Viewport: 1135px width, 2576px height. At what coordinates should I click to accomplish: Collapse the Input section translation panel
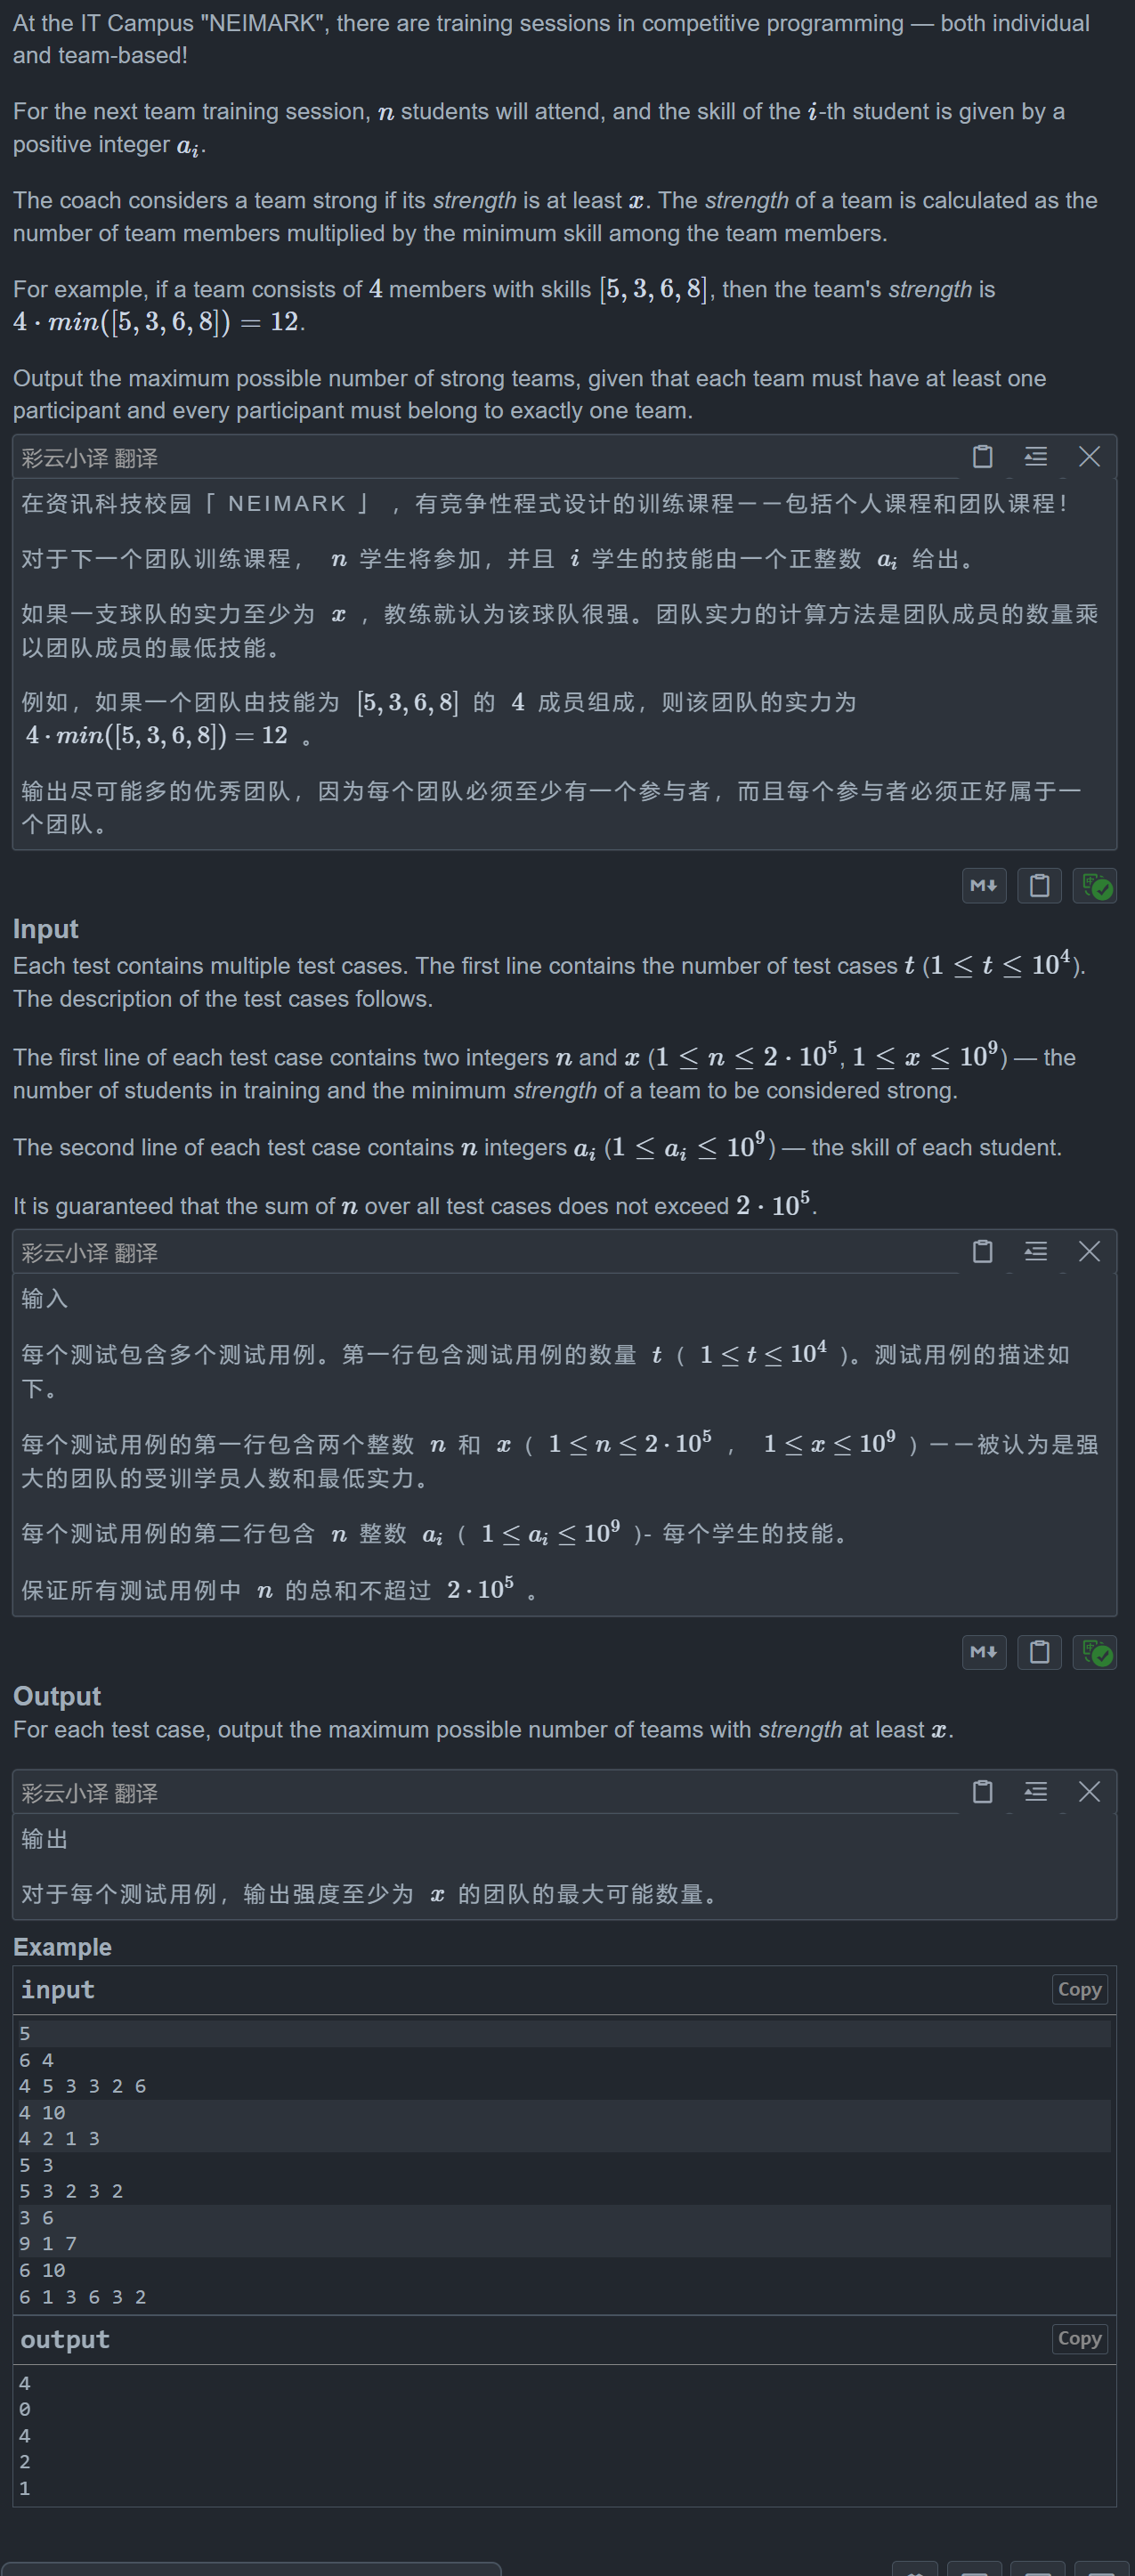1036,1251
